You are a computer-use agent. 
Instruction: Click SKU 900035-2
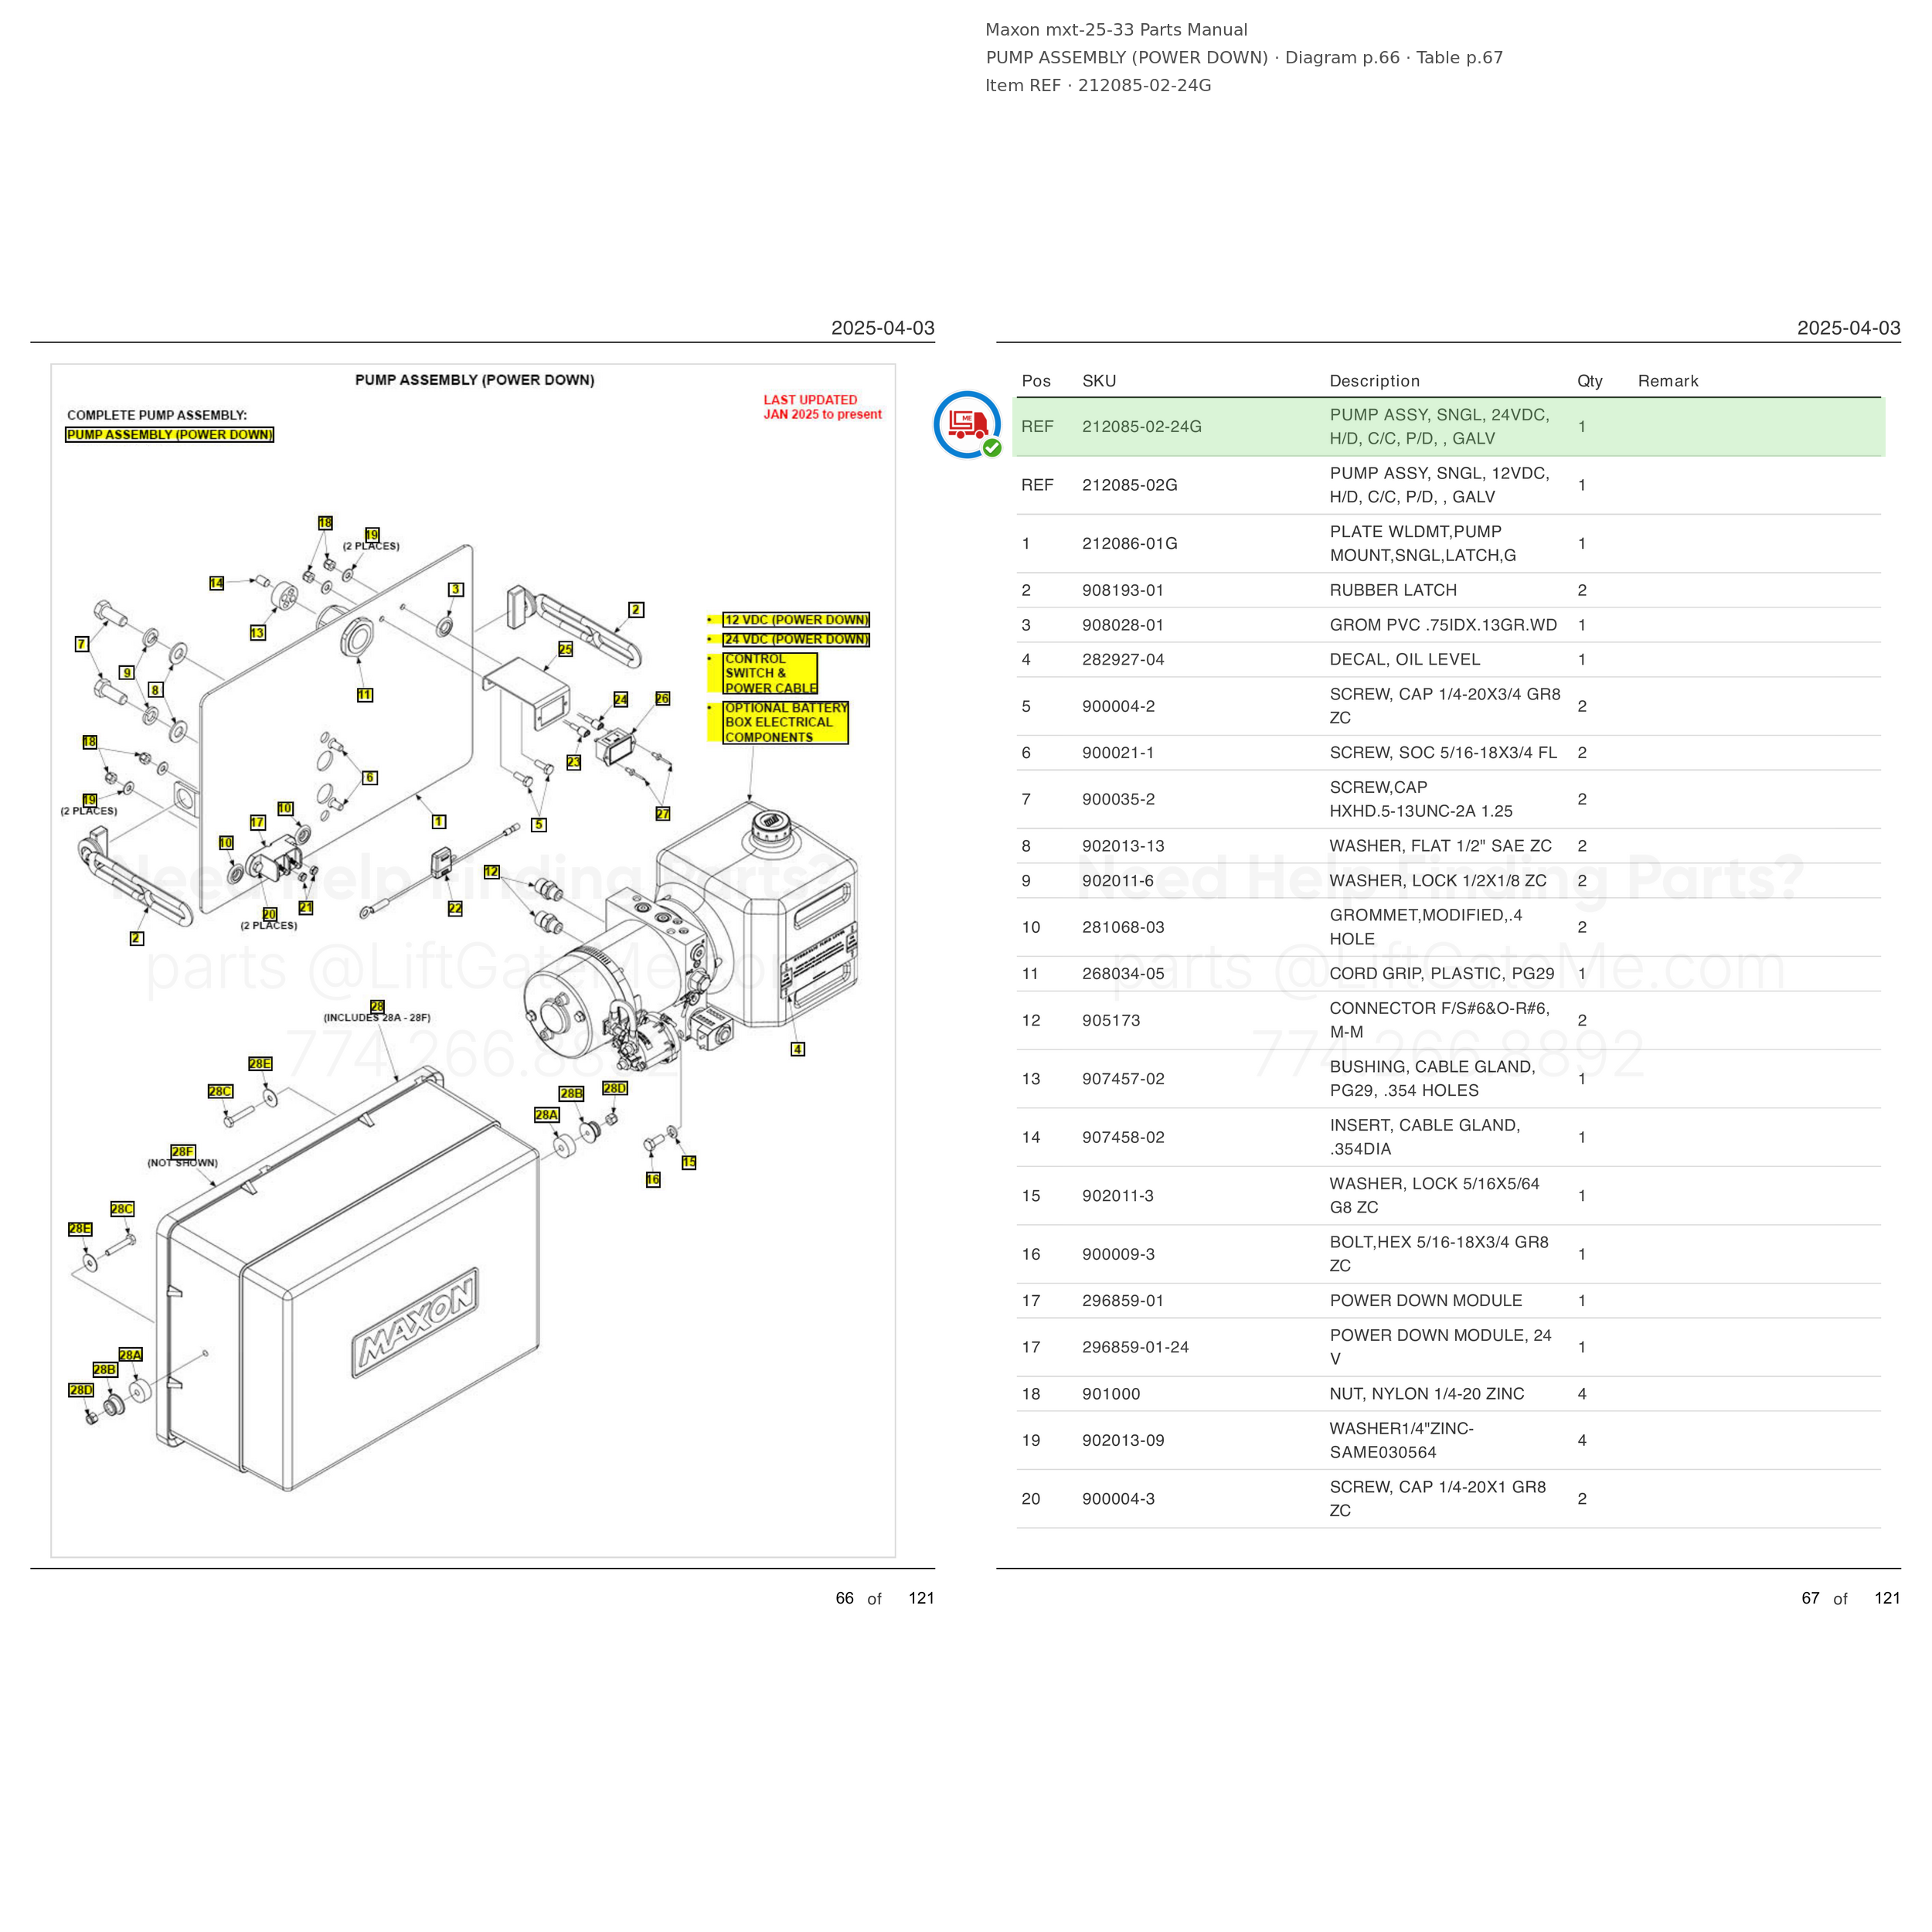click(1118, 799)
